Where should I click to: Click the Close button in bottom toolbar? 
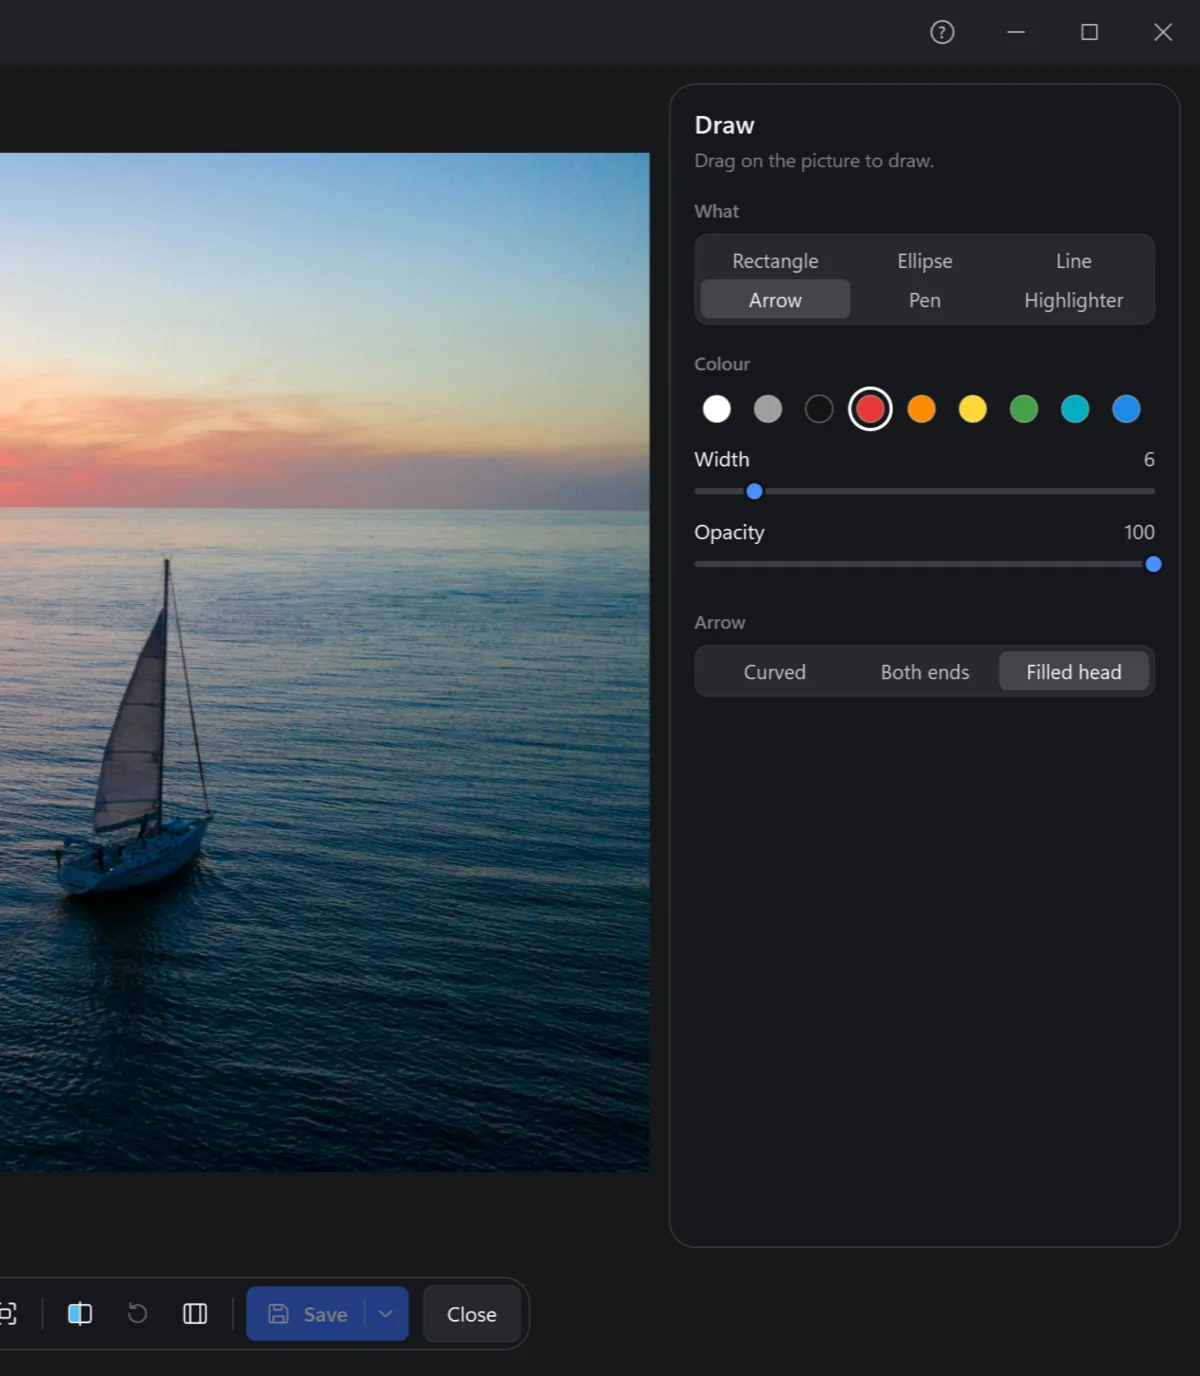[472, 1314]
